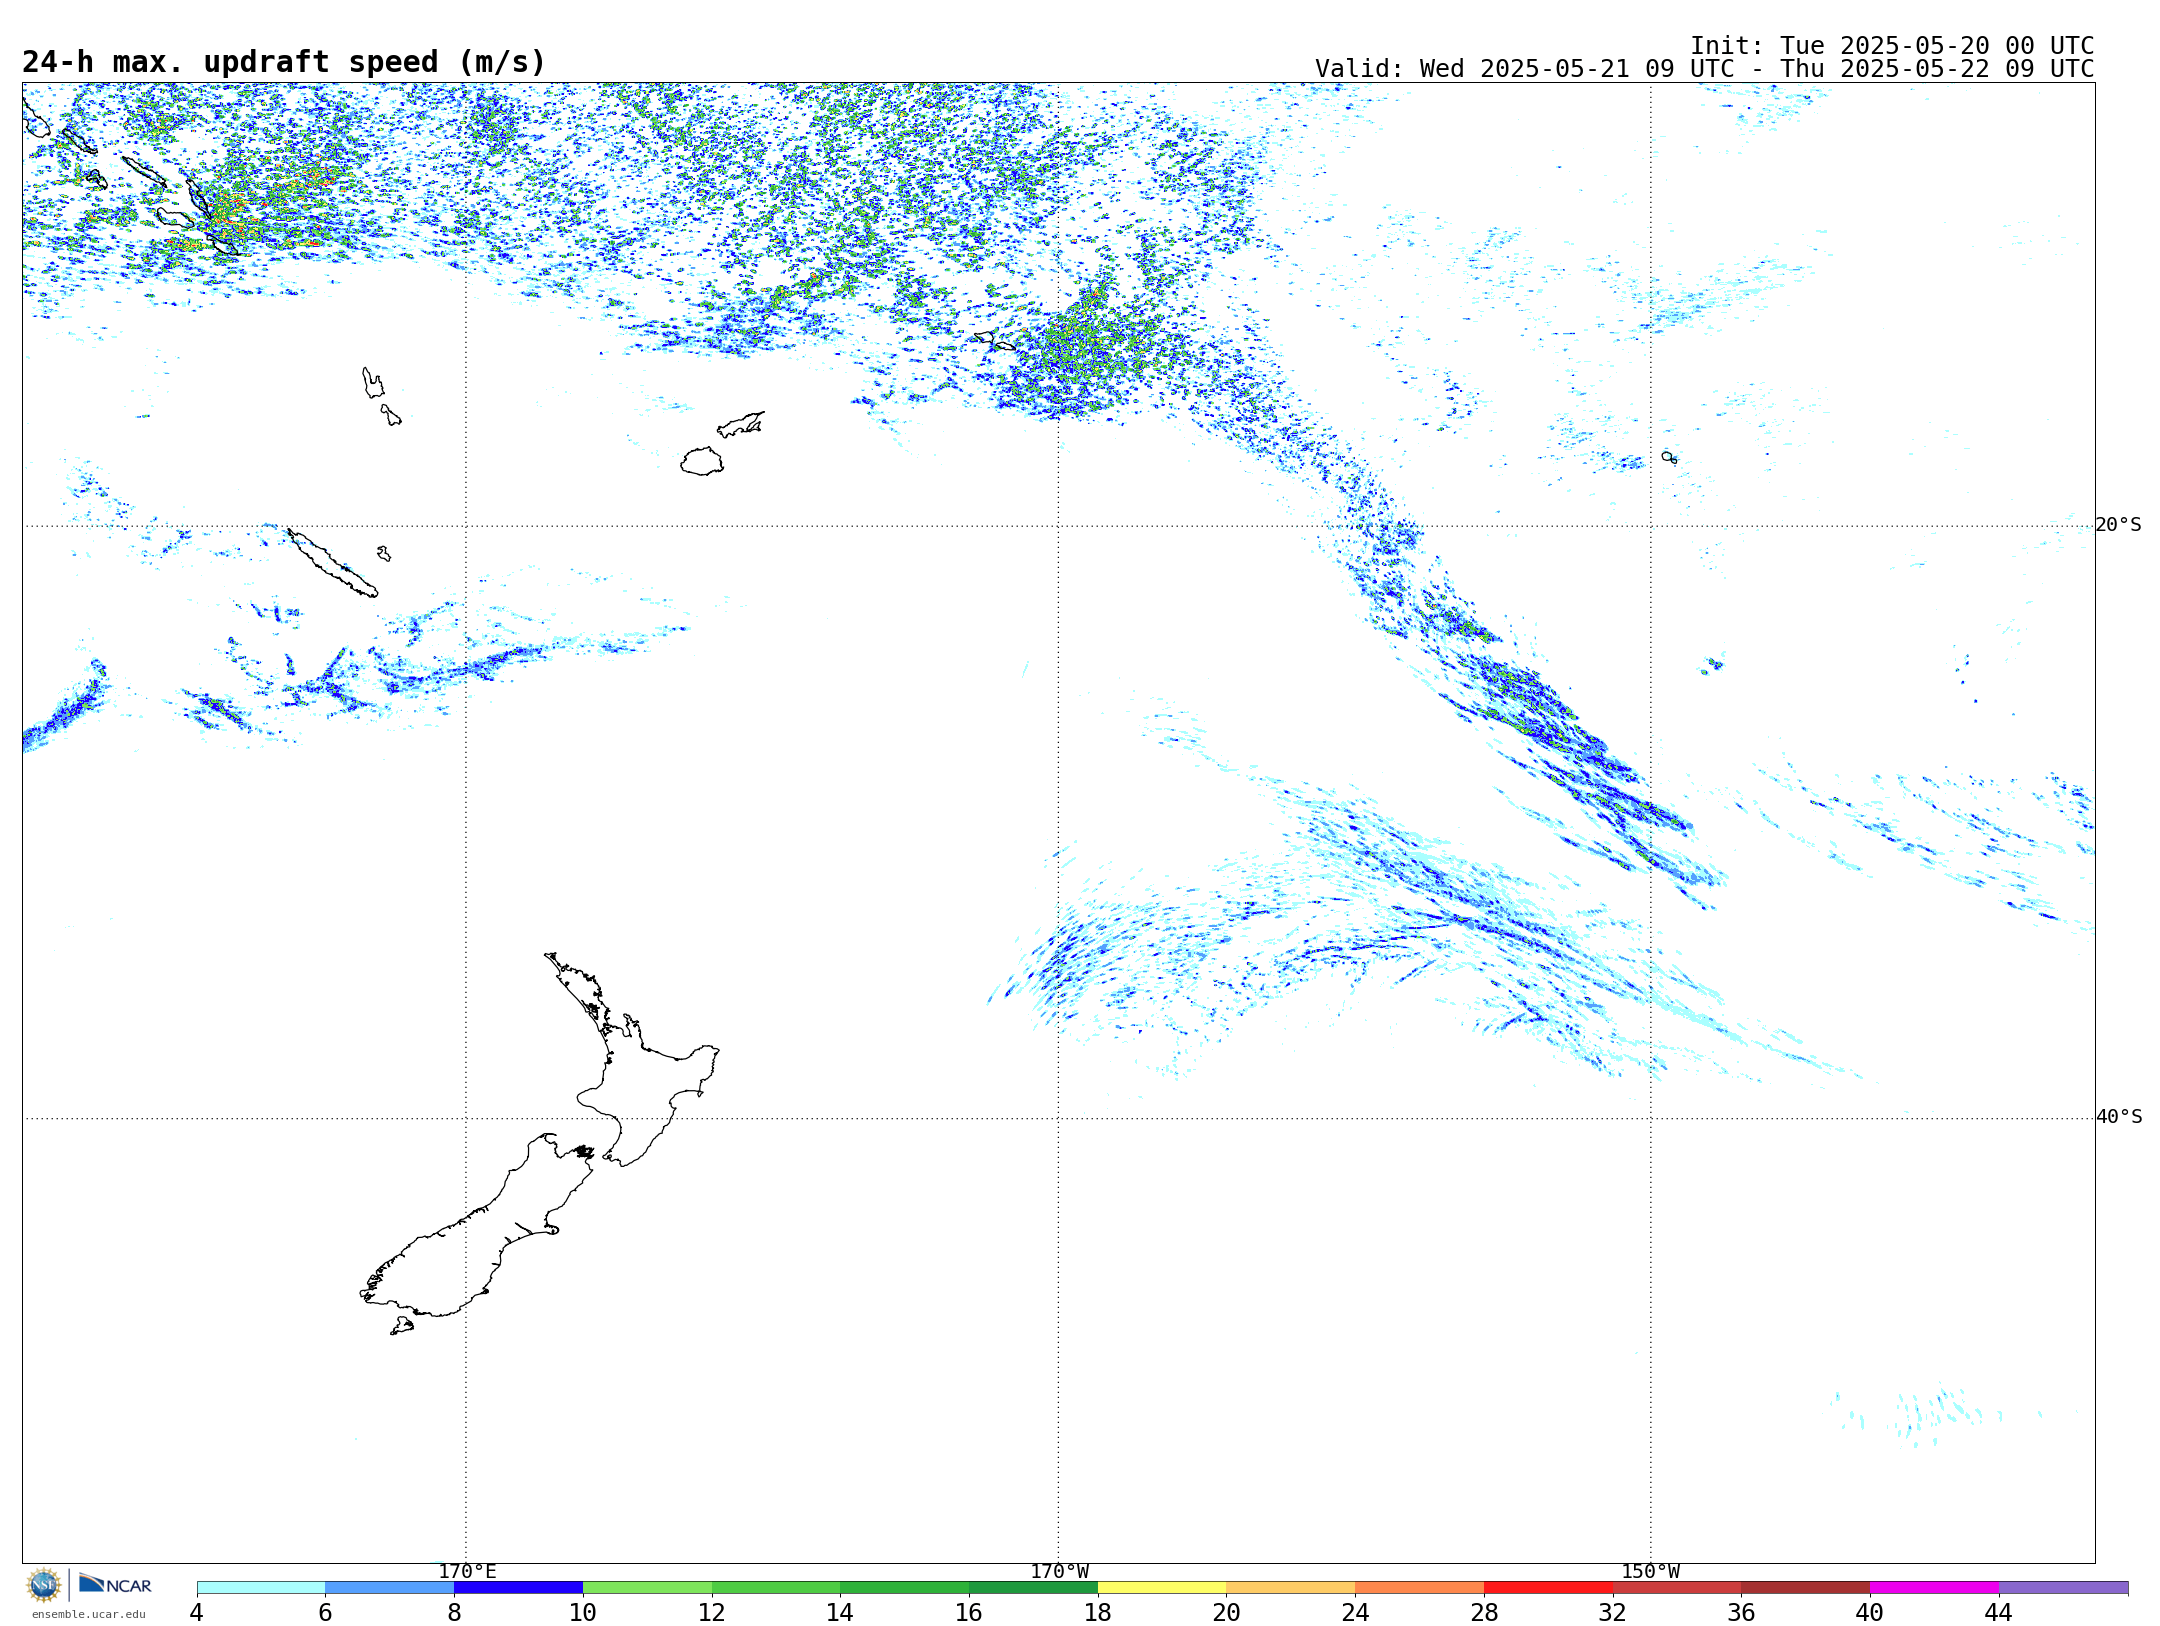Click the 20°S latitude label
The height and width of the screenshot is (1626, 2160).
point(2119,525)
